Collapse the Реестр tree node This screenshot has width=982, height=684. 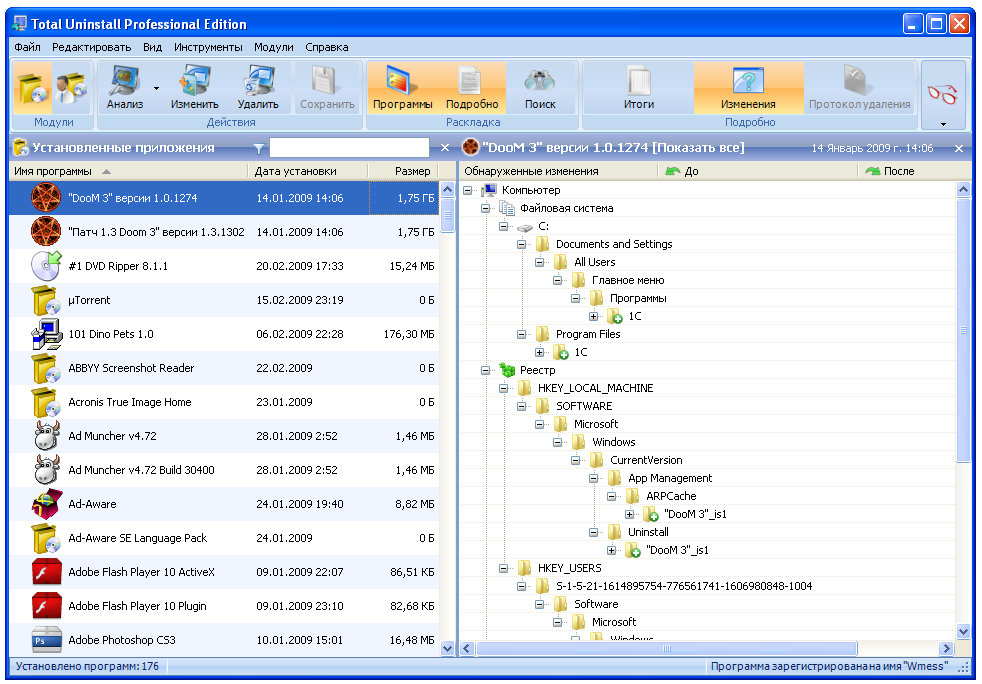coord(485,370)
